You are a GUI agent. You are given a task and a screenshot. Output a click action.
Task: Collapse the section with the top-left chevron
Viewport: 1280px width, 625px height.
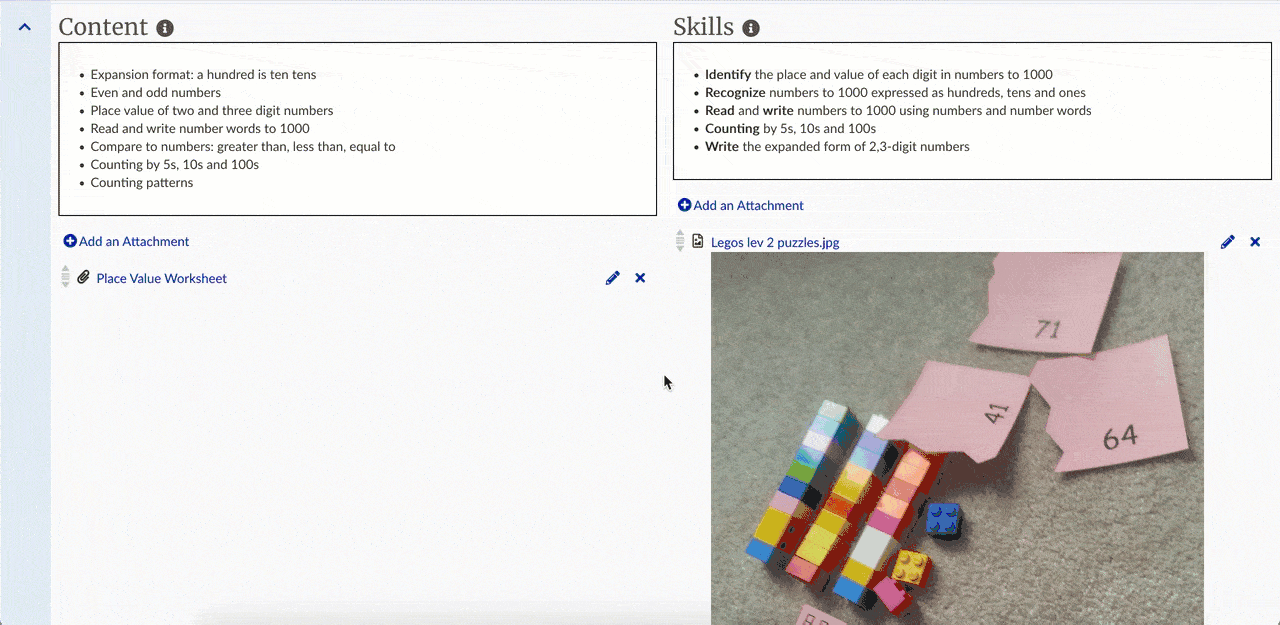tap(25, 27)
